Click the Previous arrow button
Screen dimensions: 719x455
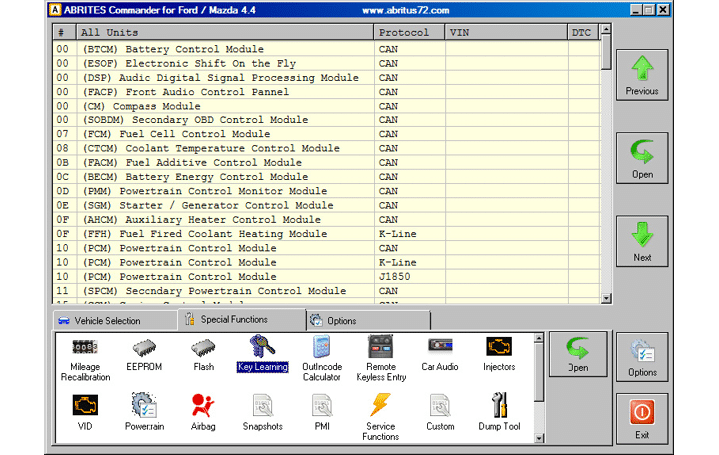[642, 75]
